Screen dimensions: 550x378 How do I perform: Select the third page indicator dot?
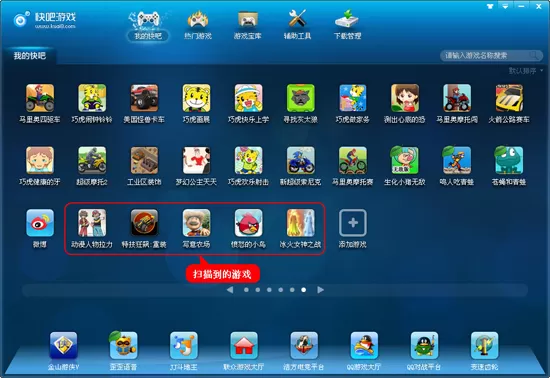pos(269,290)
